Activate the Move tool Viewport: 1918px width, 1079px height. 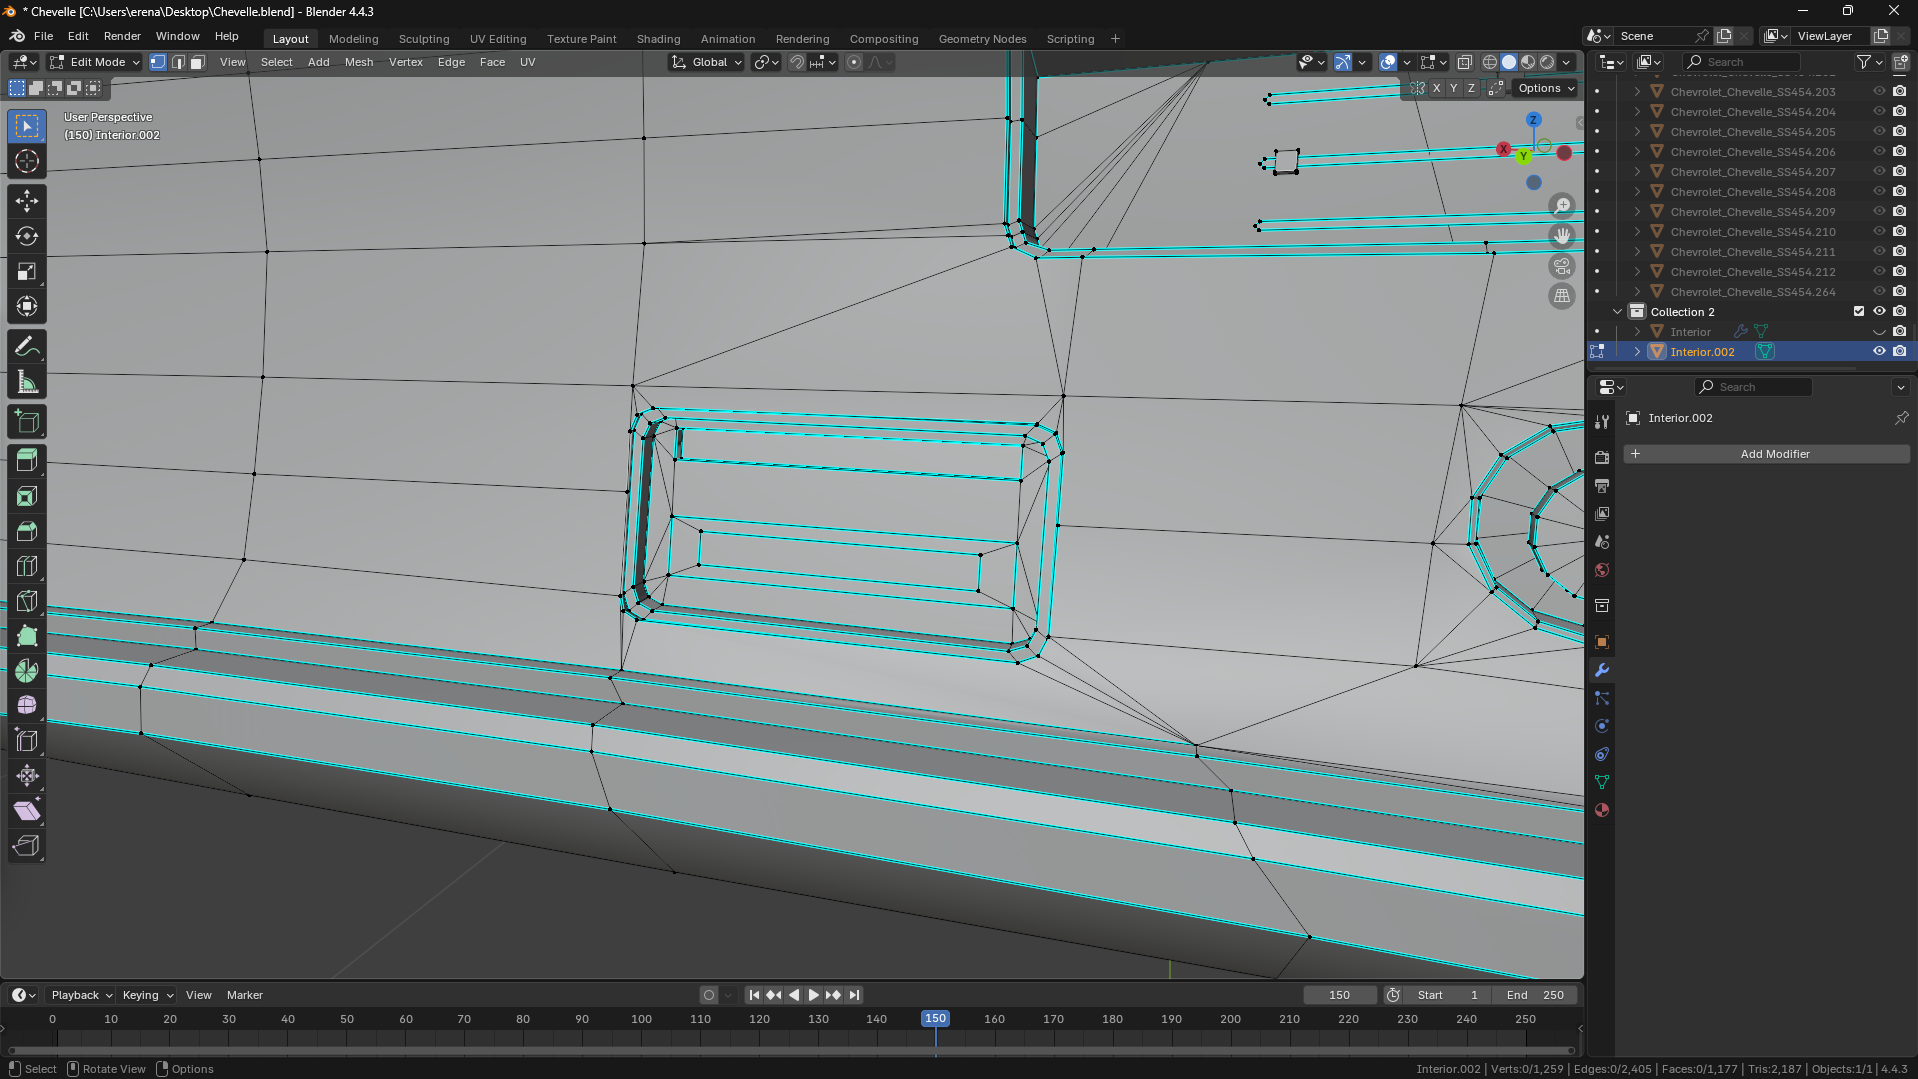[x=27, y=201]
